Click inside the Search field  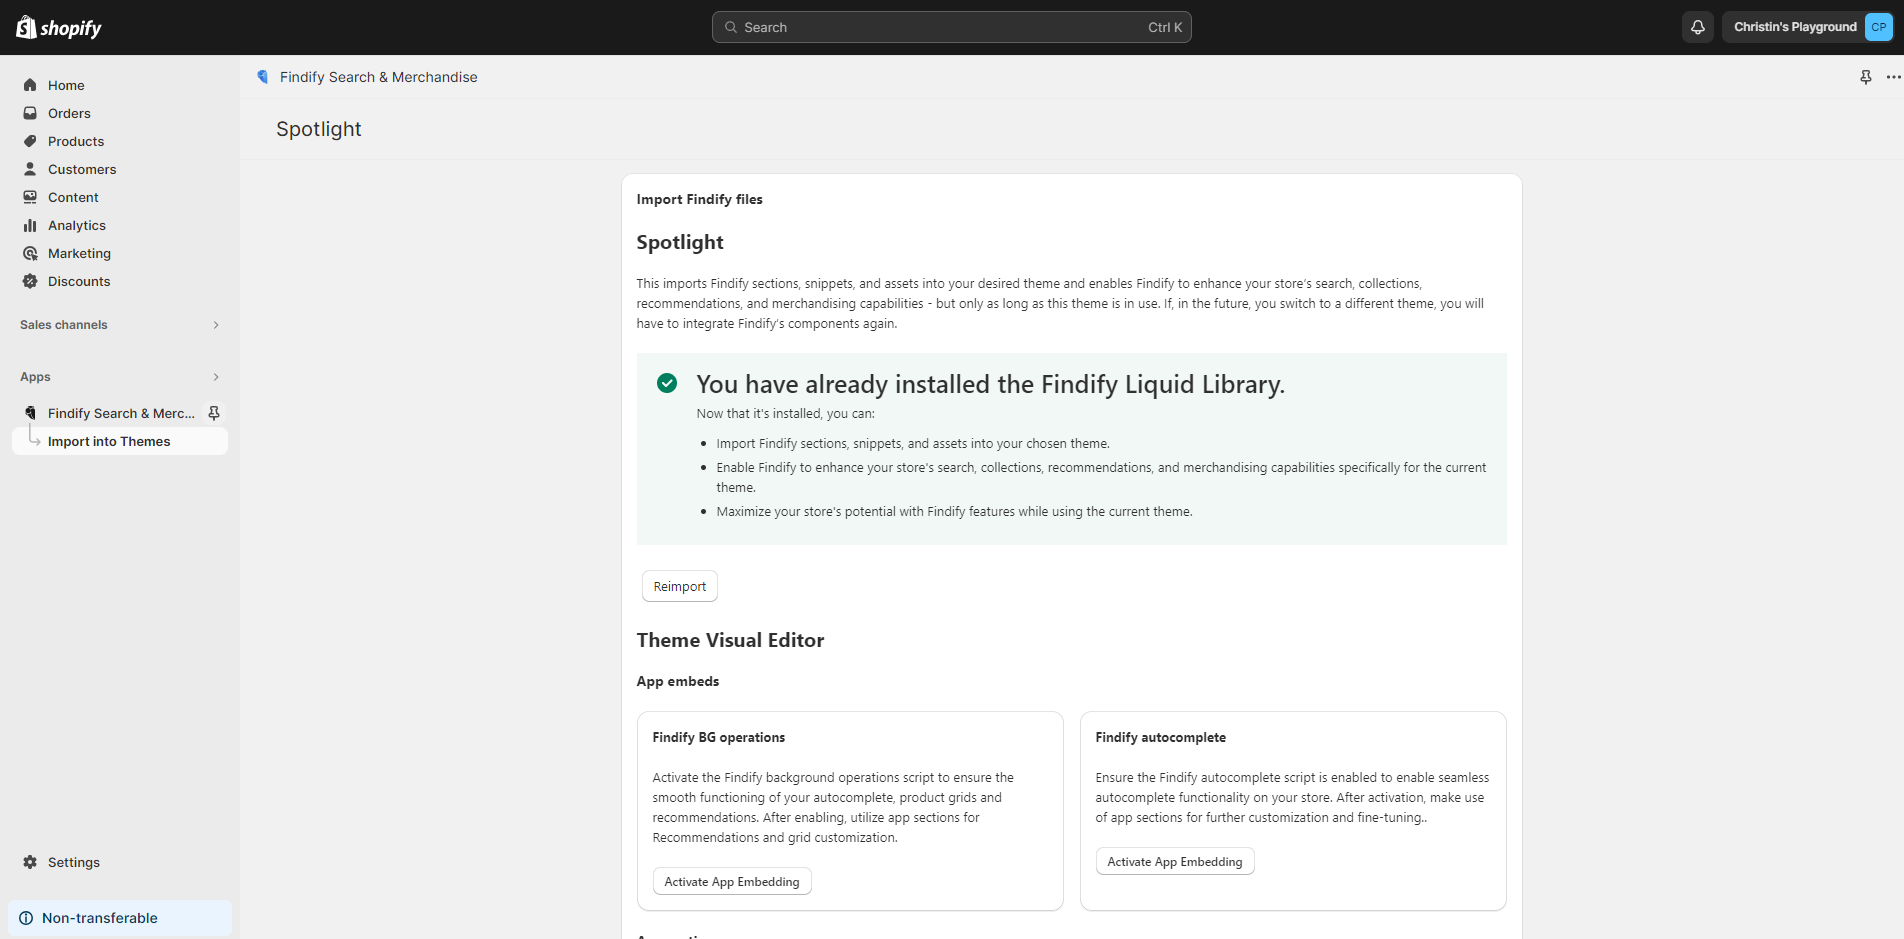[x=950, y=27]
